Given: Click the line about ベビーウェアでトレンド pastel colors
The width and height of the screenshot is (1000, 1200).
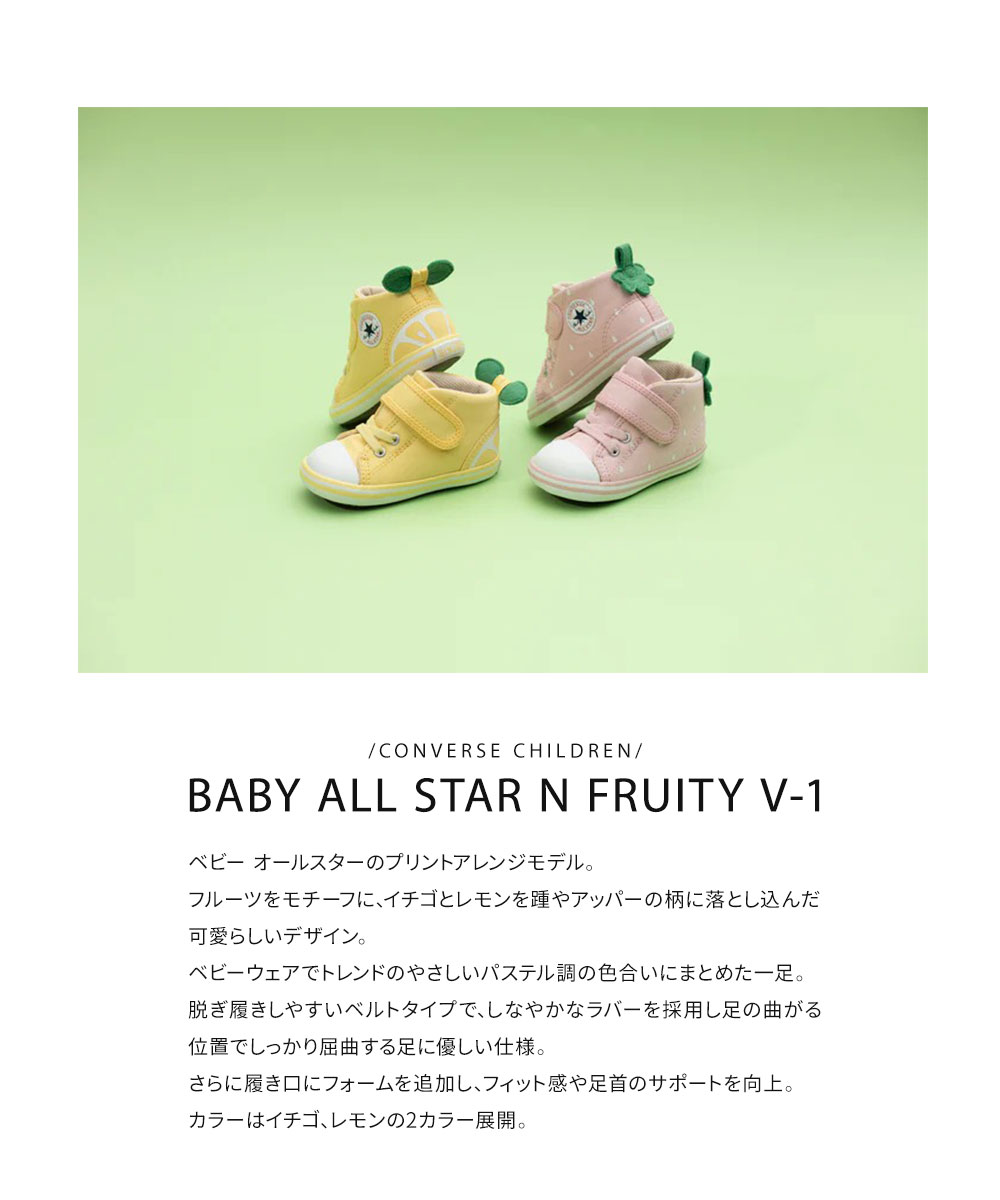Looking at the screenshot, I should 490,972.
